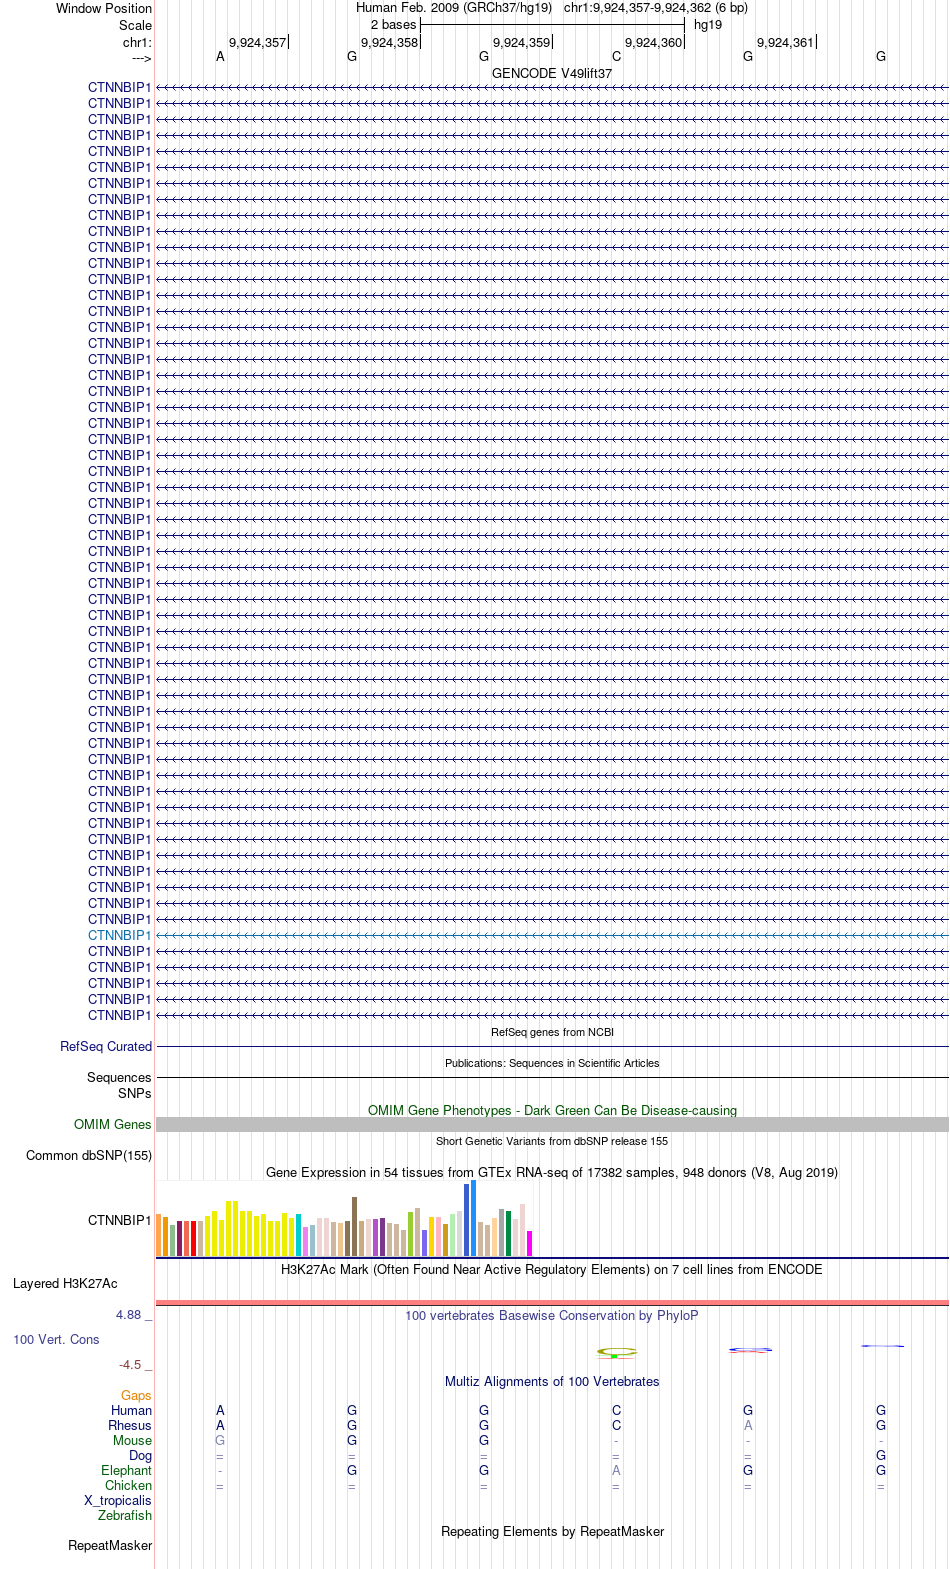Select base A in the top sequence row
This screenshot has height=1569, width=950.
(x=220, y=57)
